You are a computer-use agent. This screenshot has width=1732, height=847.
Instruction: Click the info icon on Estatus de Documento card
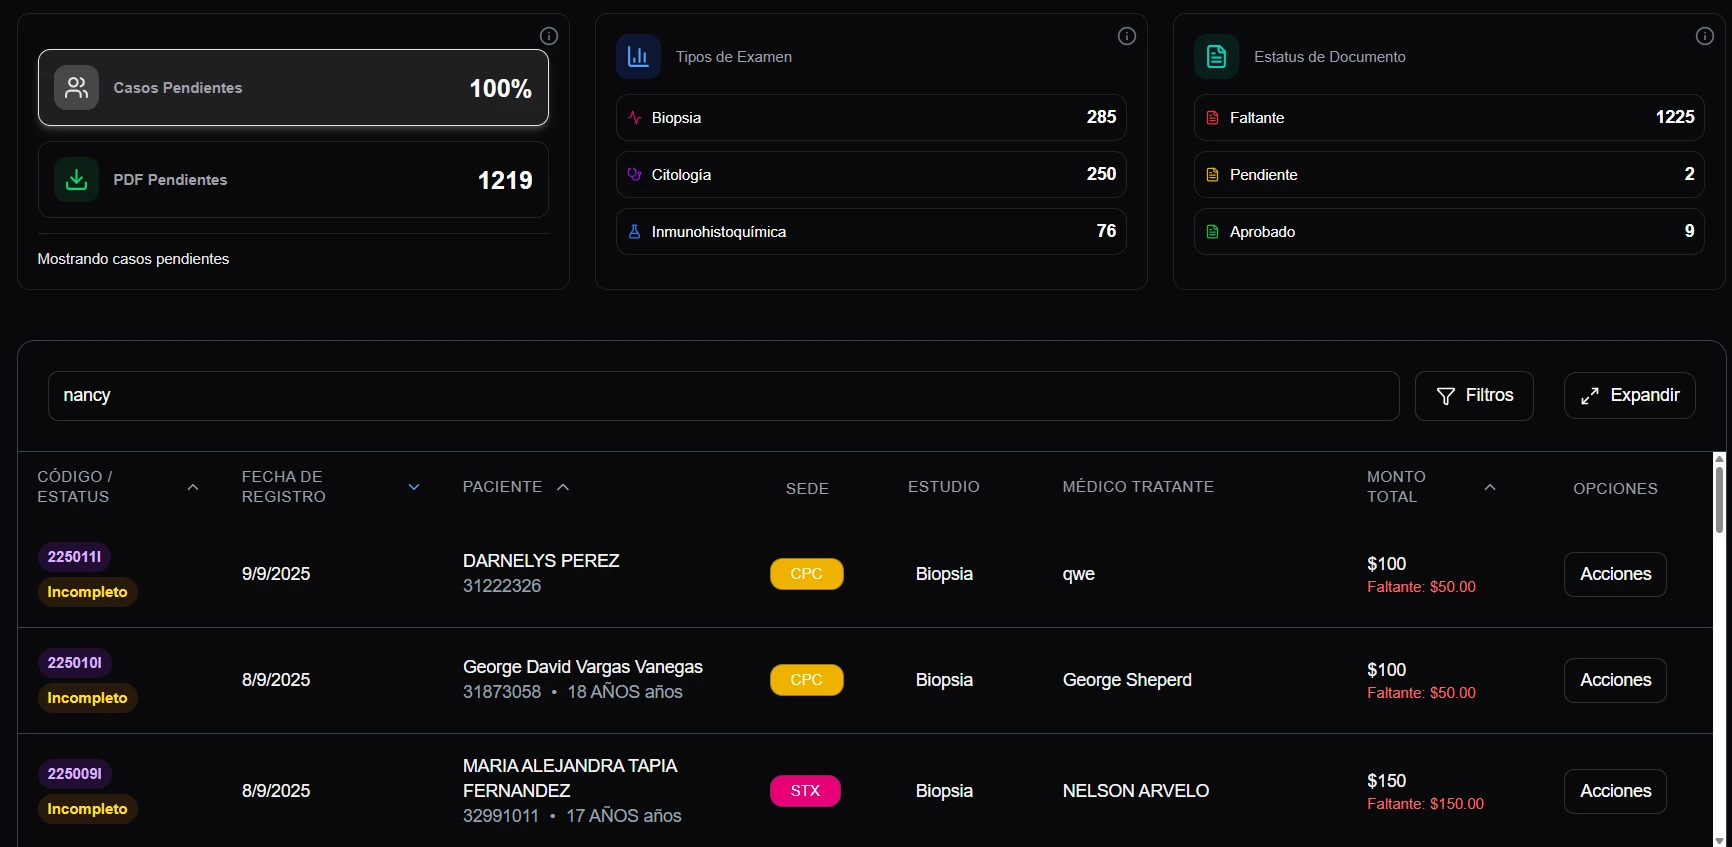pos(1705,36)
